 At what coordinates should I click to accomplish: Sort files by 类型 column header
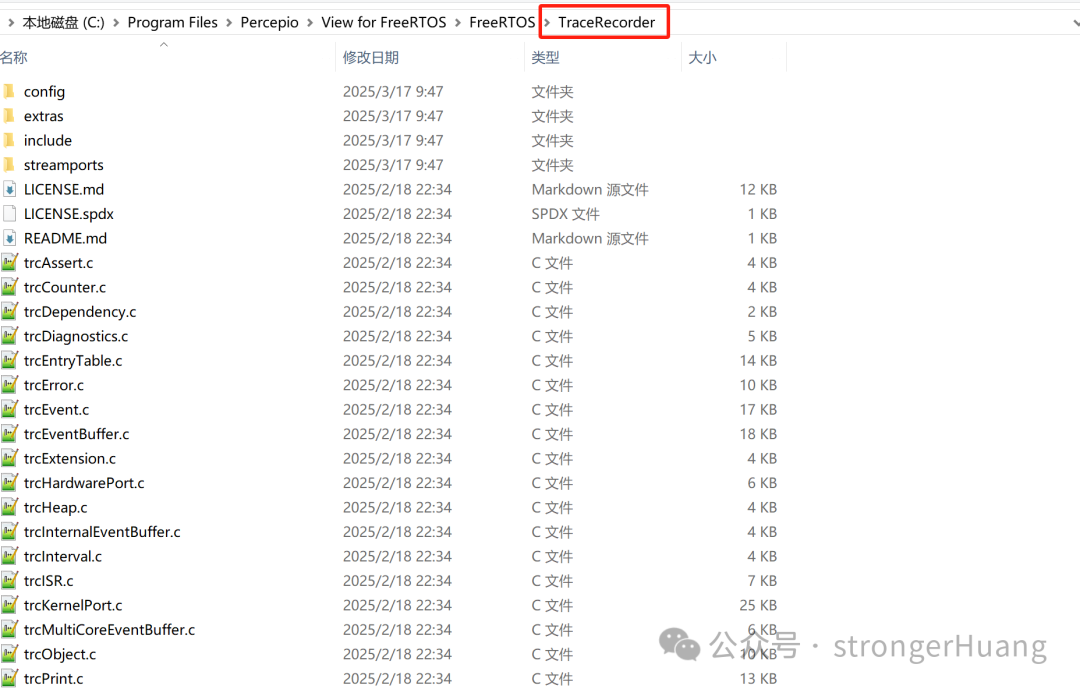tap(545, 58)
